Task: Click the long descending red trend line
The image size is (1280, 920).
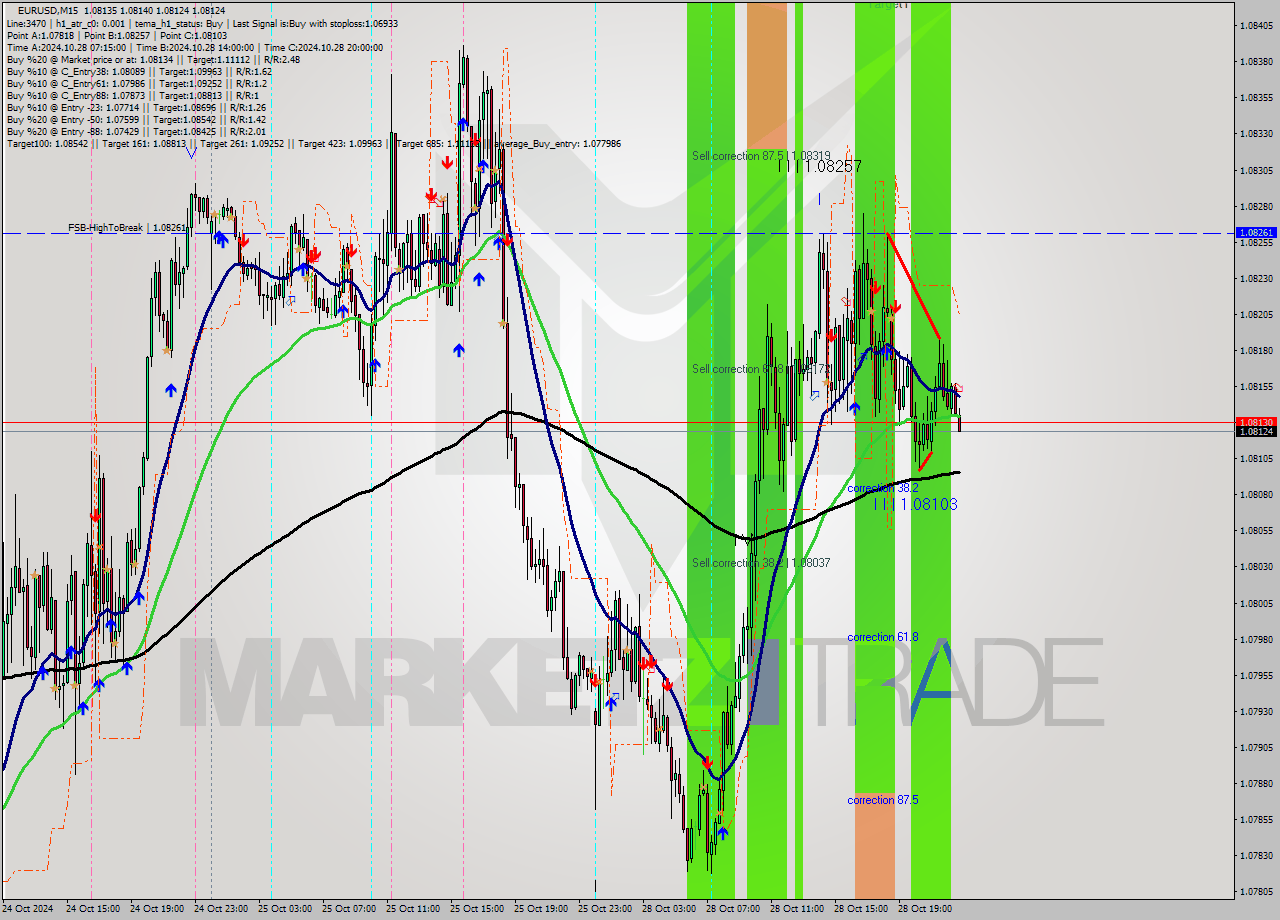Action: [912, 285]
